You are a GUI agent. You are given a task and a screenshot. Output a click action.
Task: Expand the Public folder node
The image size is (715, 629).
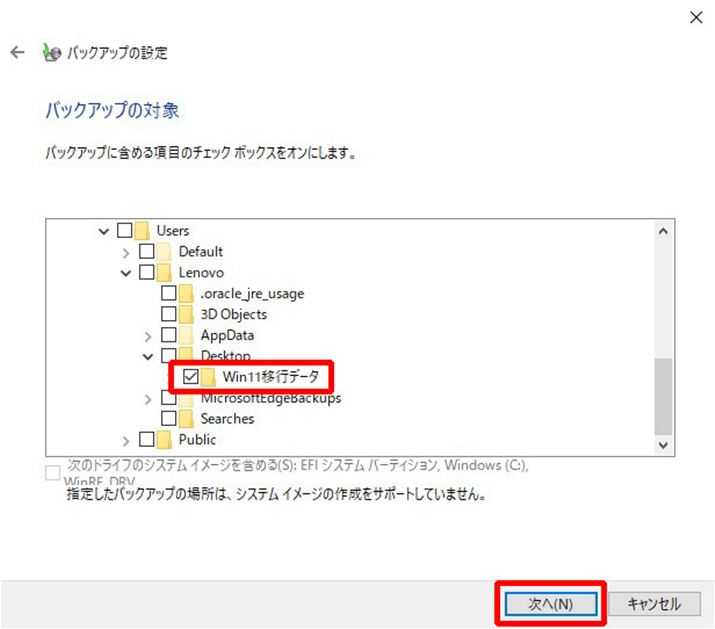[x=126, y=441]
